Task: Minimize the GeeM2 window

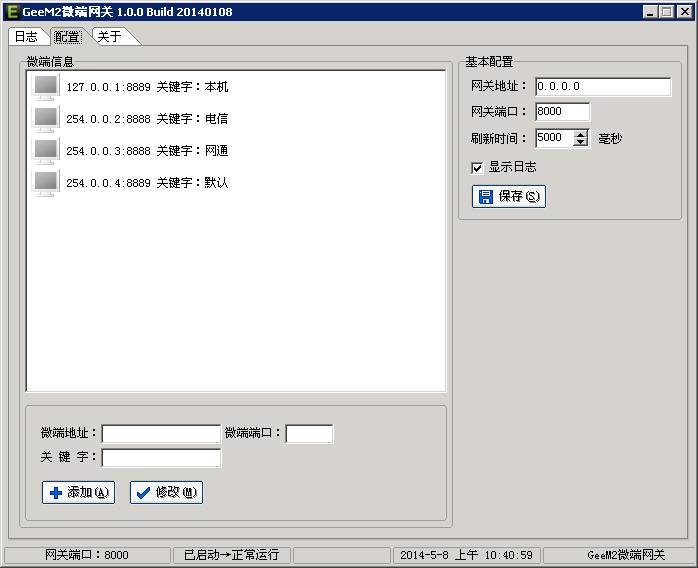Action: tap(650, 12)
